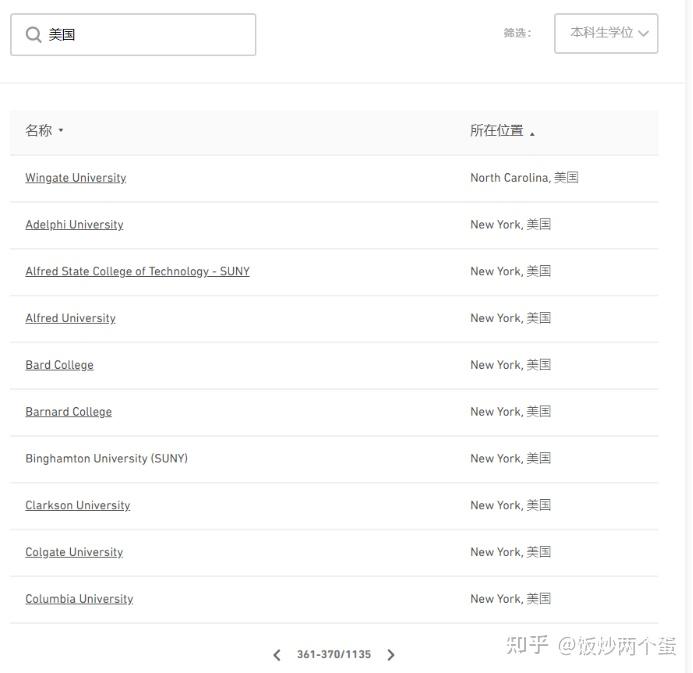Go to next page arrow
This screenshot has width=693, height=673.
click(391, 655)
